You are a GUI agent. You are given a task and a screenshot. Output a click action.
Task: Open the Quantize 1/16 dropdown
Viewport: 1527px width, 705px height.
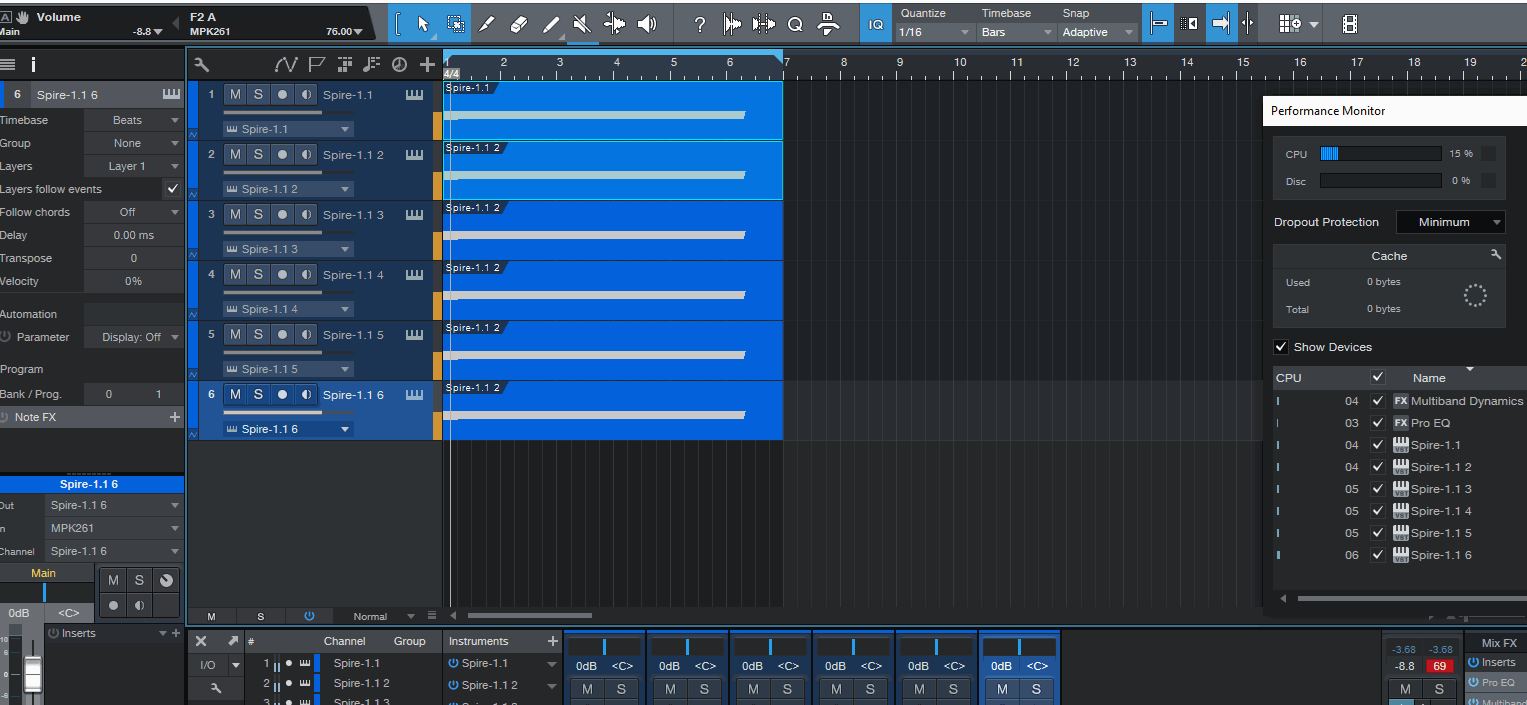click(935, 32)
